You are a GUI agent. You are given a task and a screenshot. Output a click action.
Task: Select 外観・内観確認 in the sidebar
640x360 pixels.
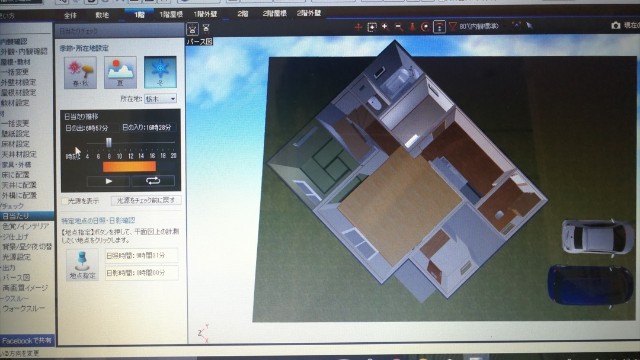point(24,52)
